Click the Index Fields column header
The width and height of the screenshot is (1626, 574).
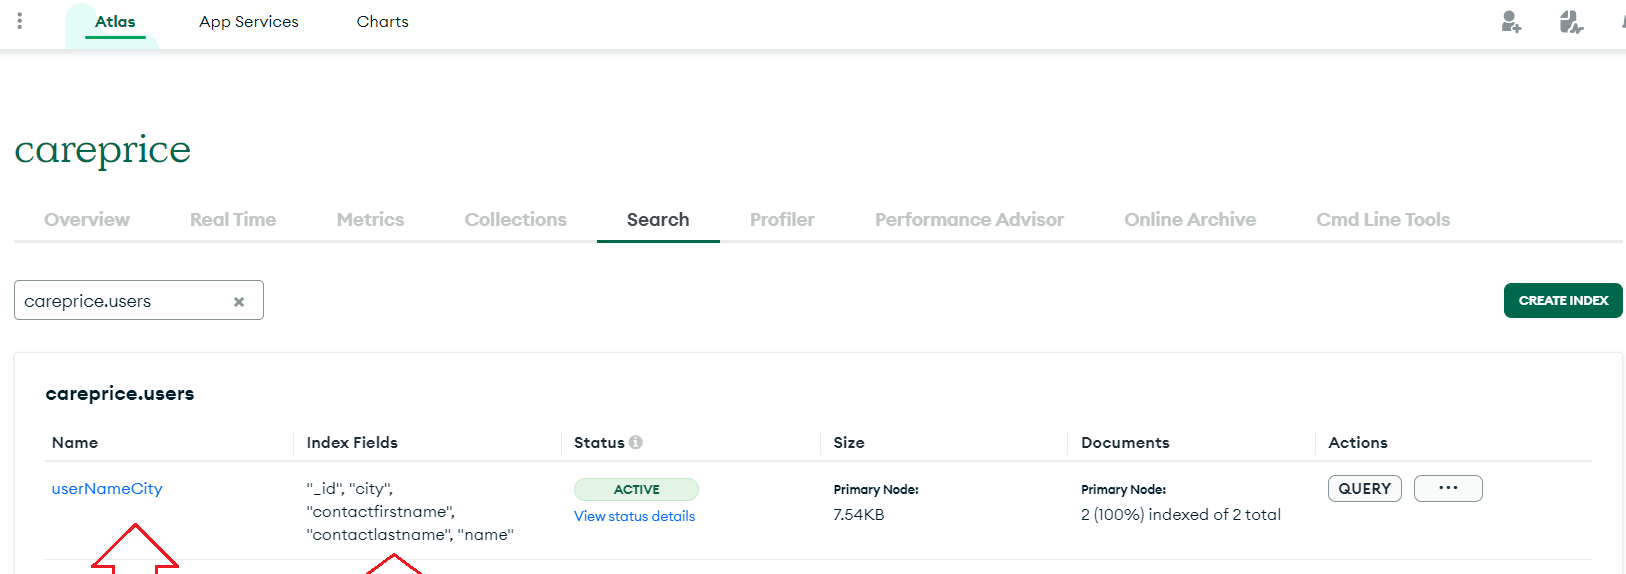pyautogui.click(x=352, y=443)
